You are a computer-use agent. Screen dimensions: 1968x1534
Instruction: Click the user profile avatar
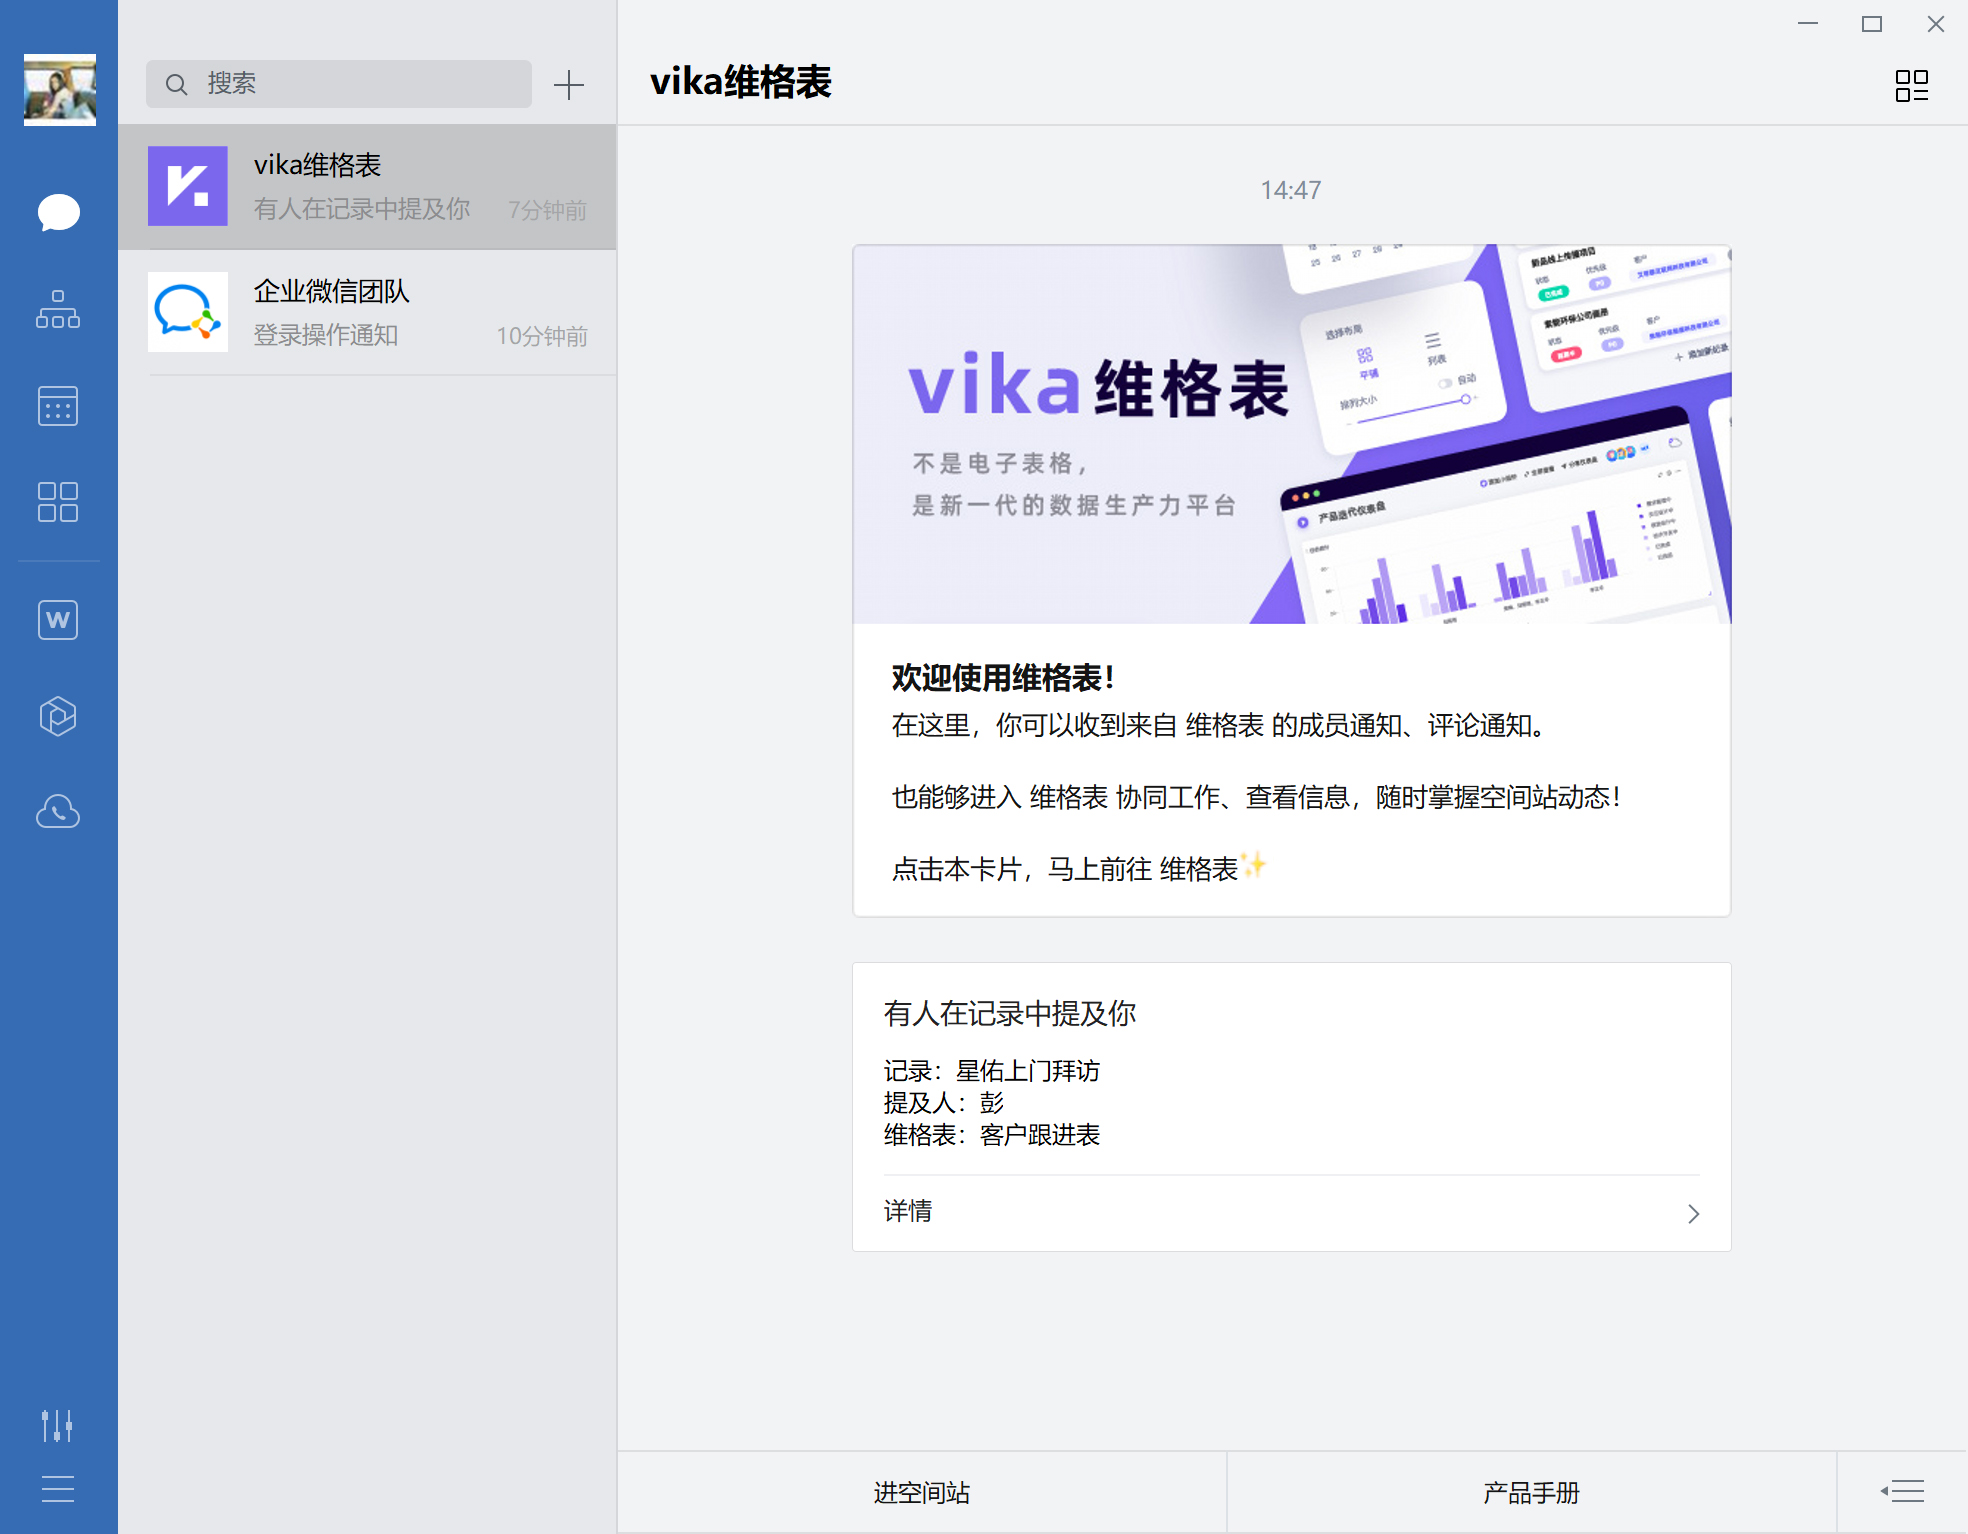tap(60, 90)
